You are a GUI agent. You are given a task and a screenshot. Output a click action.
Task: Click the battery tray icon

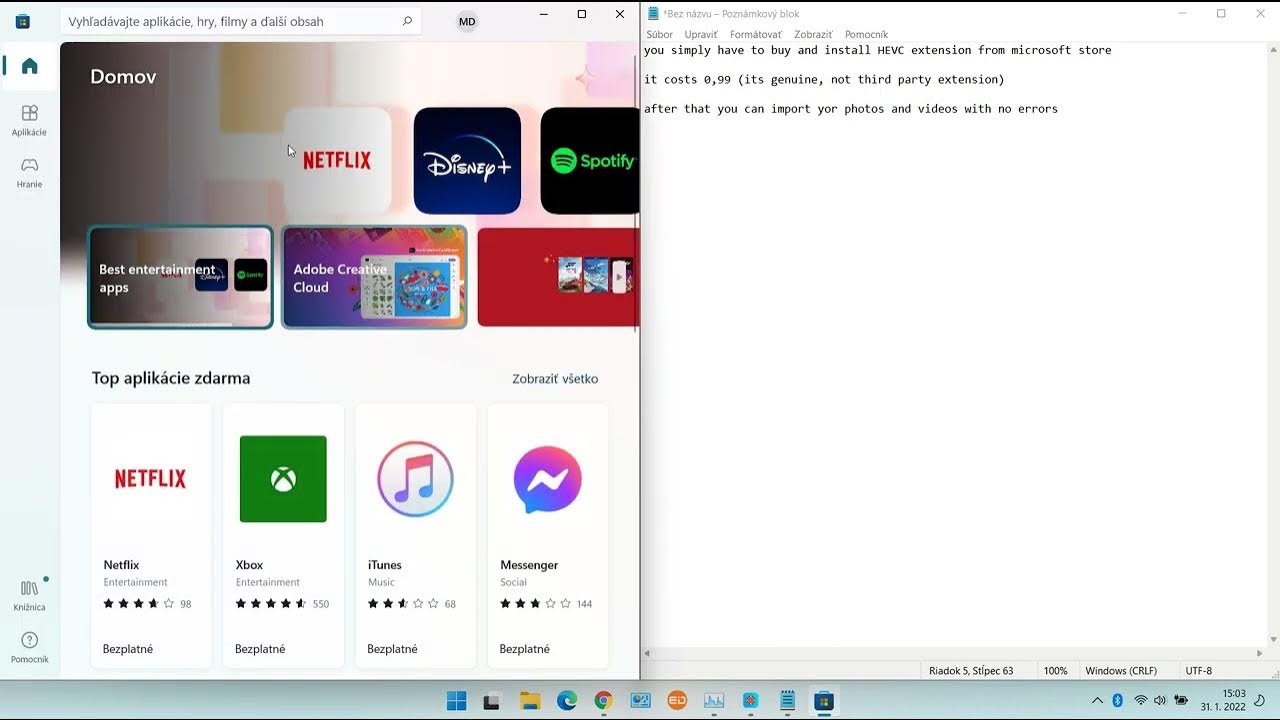1181,700
